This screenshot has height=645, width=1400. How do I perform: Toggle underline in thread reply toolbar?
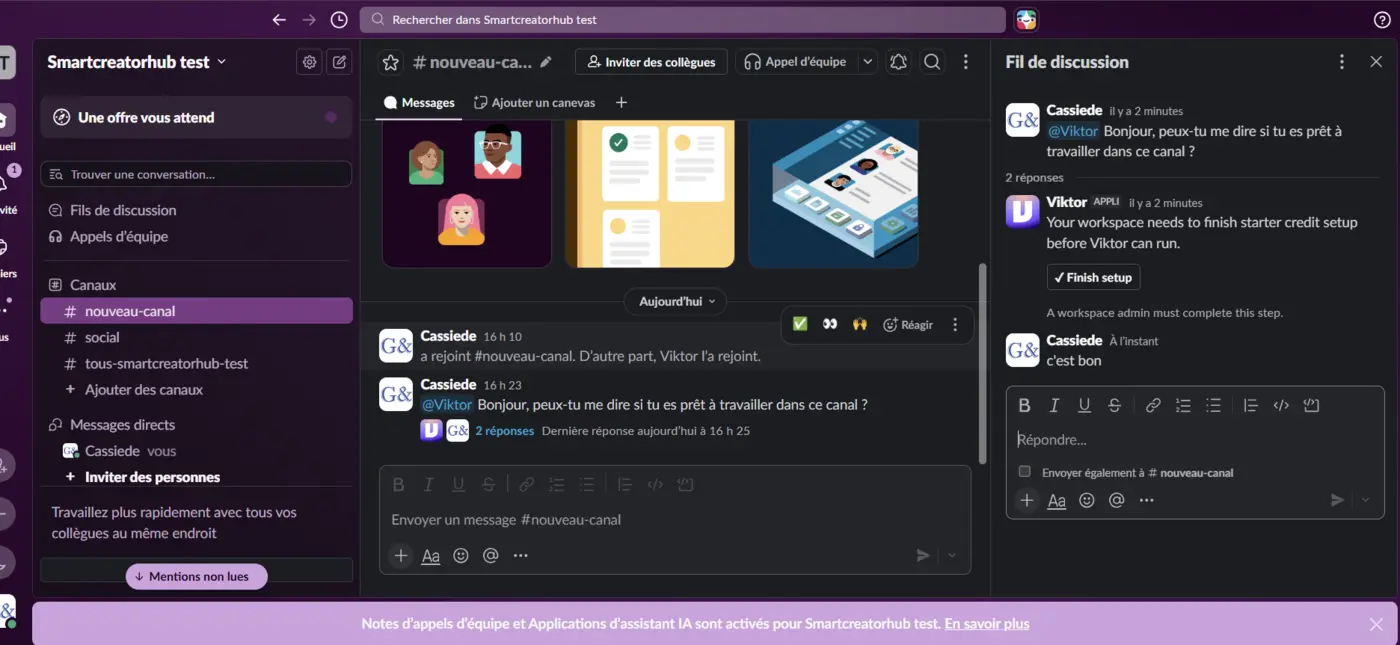[x=1084, y=405]
